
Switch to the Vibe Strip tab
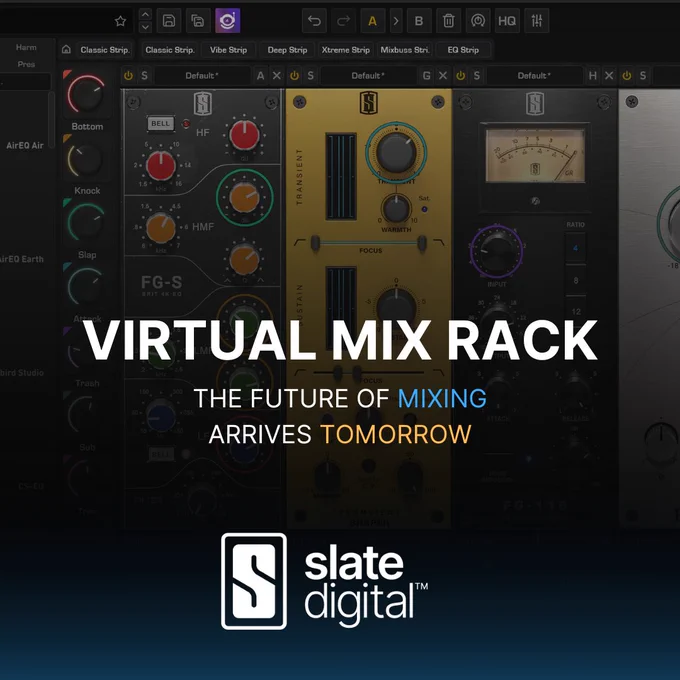click(x=229, y=50)
